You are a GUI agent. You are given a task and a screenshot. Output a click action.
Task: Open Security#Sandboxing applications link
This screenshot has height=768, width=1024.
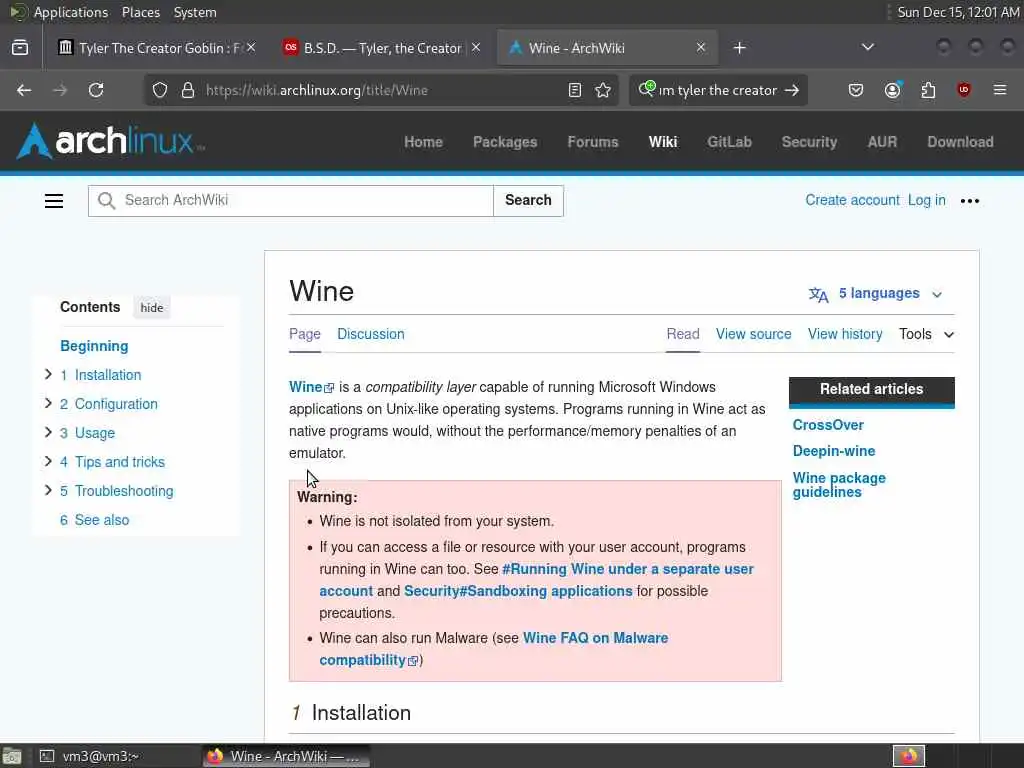click(x=518, y=591)
